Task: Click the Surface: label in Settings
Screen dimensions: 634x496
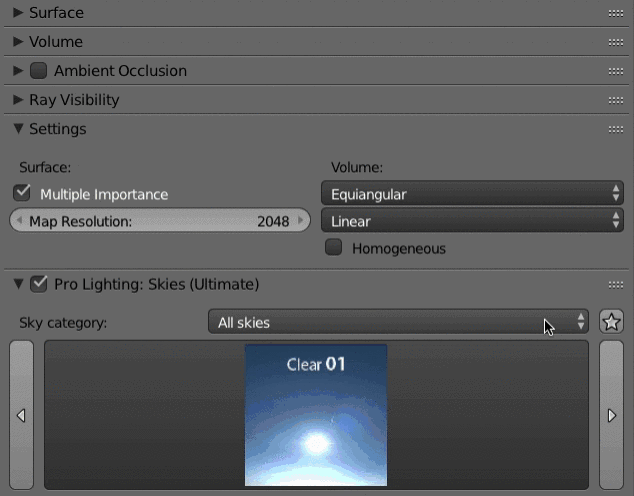Action: (45, 167)
